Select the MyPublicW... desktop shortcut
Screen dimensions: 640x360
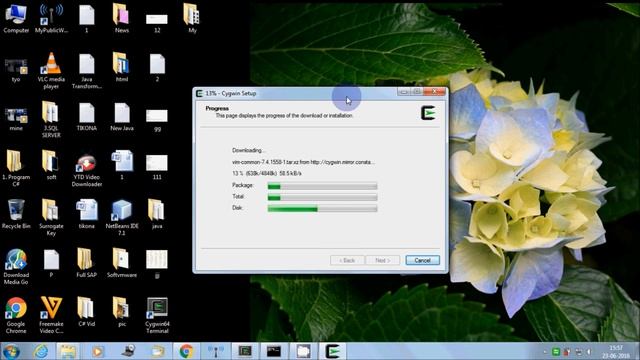tap(51, 19)
